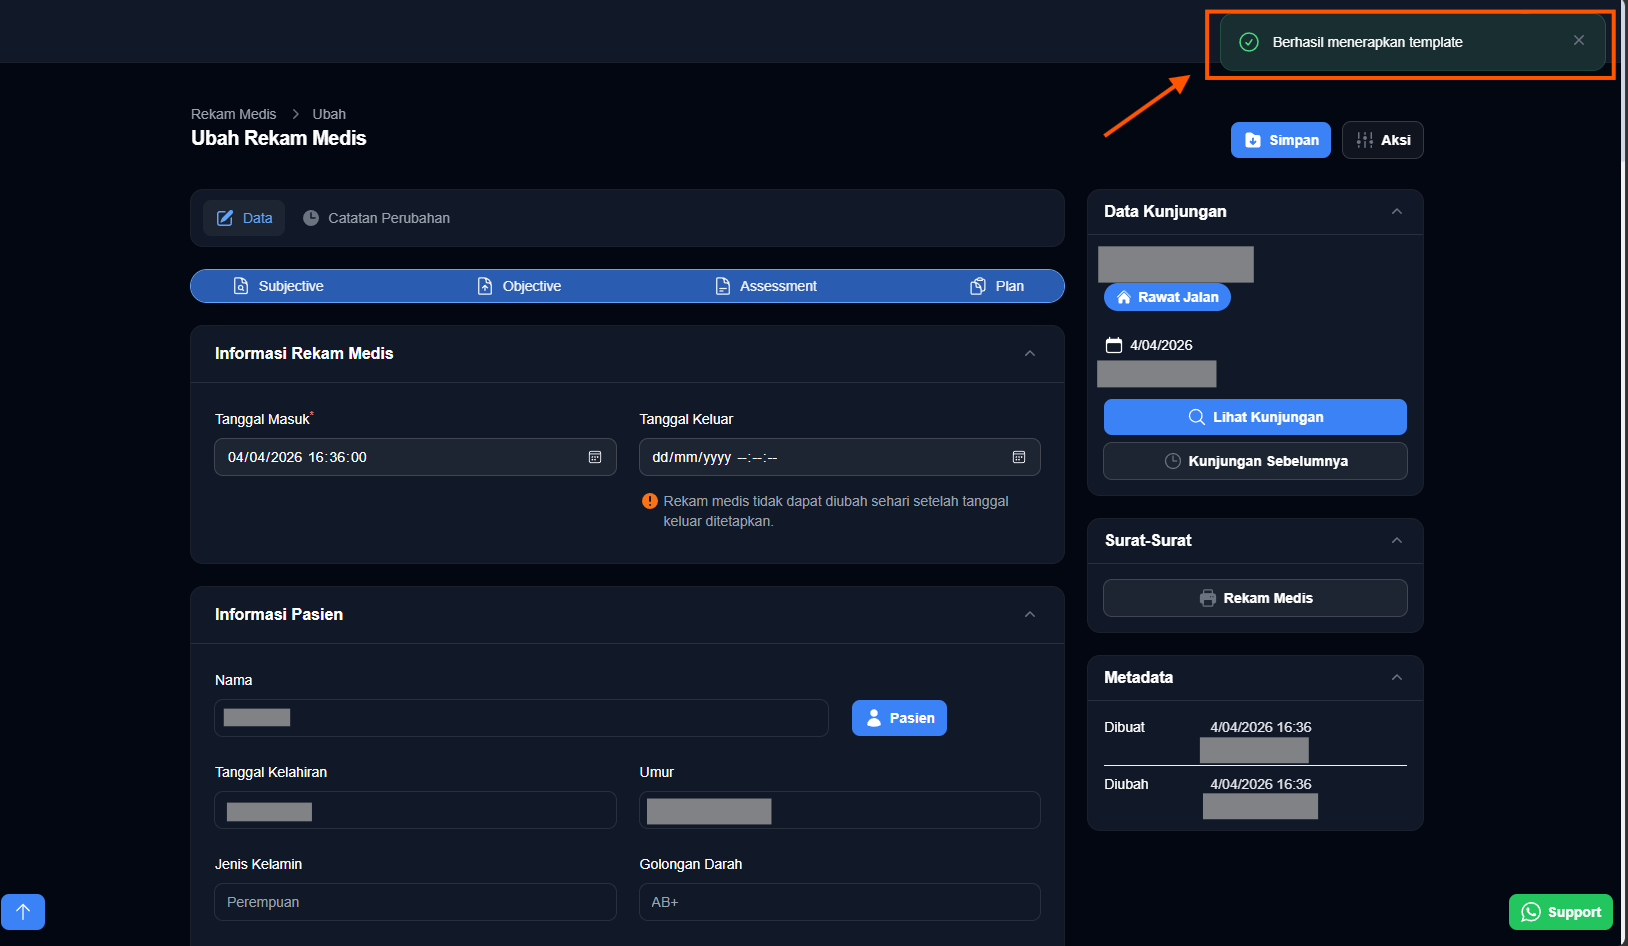Click the 4/04/2026 visit date text
The image size is (1628, 946).
[x=1161, y=345]
